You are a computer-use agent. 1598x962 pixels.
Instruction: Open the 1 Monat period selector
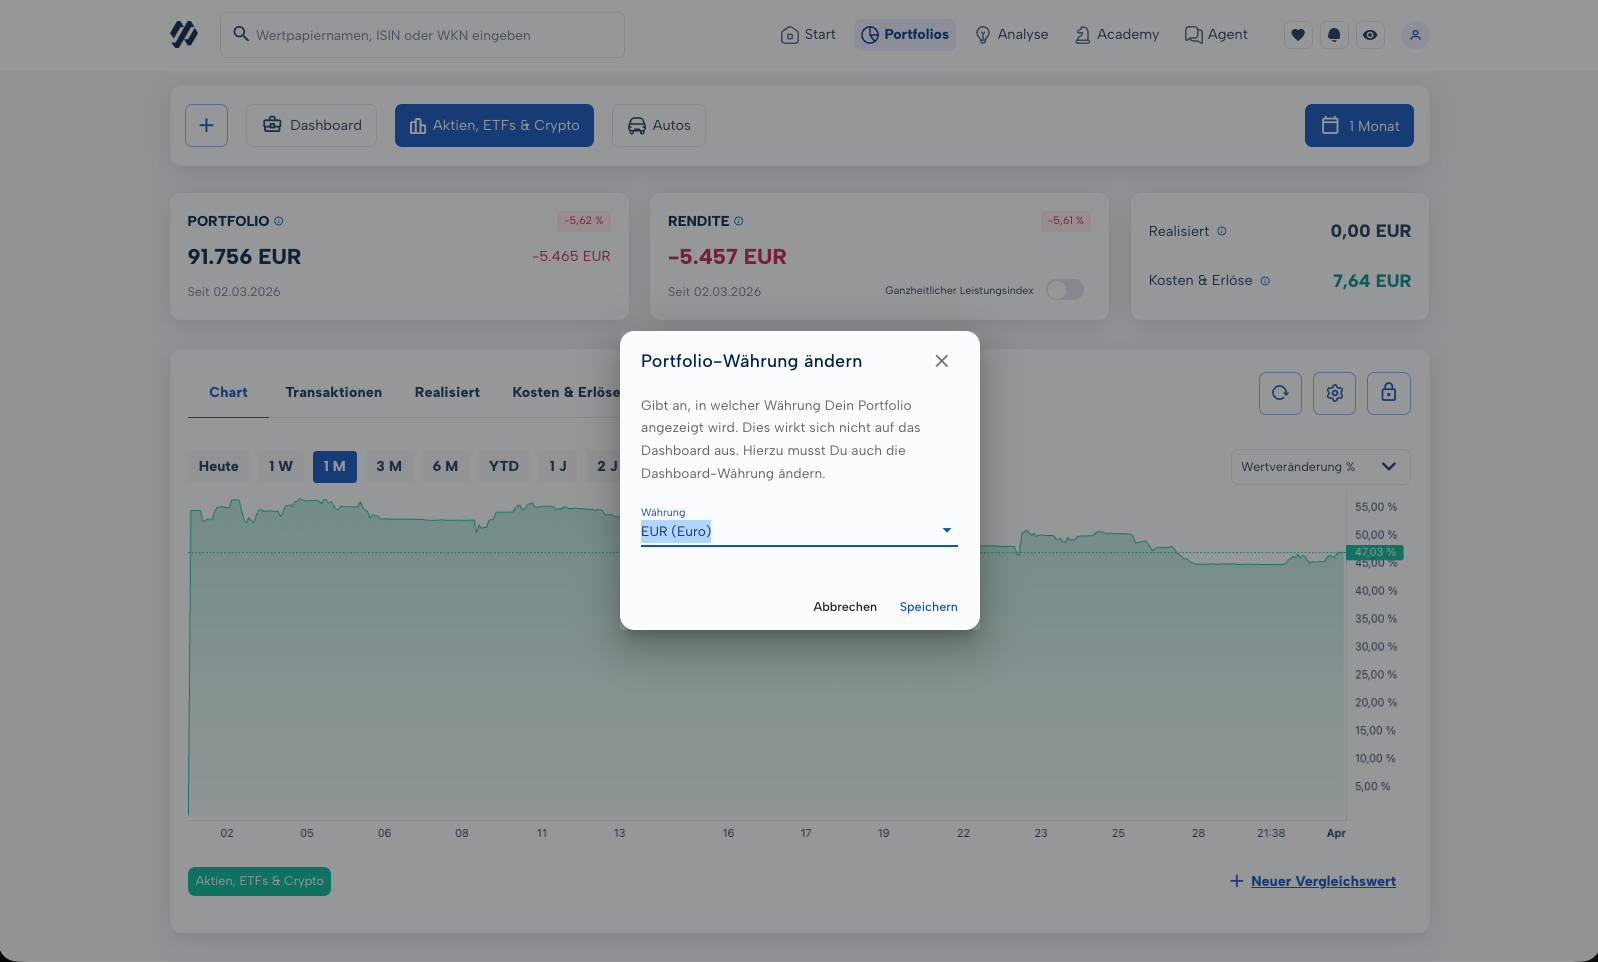[x=1359, y=126]
